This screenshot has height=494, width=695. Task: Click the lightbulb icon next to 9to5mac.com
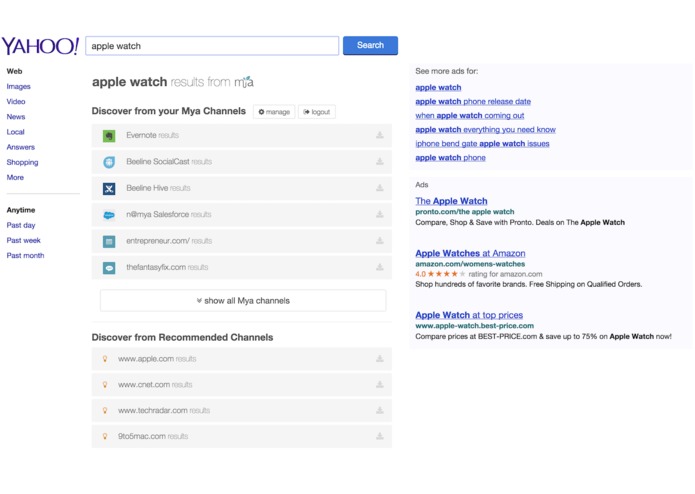105,436
